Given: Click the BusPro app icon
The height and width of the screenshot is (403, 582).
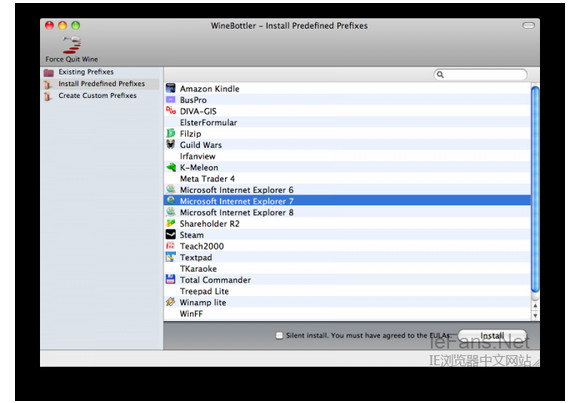Looking at the screenshot, I should 170,99.
